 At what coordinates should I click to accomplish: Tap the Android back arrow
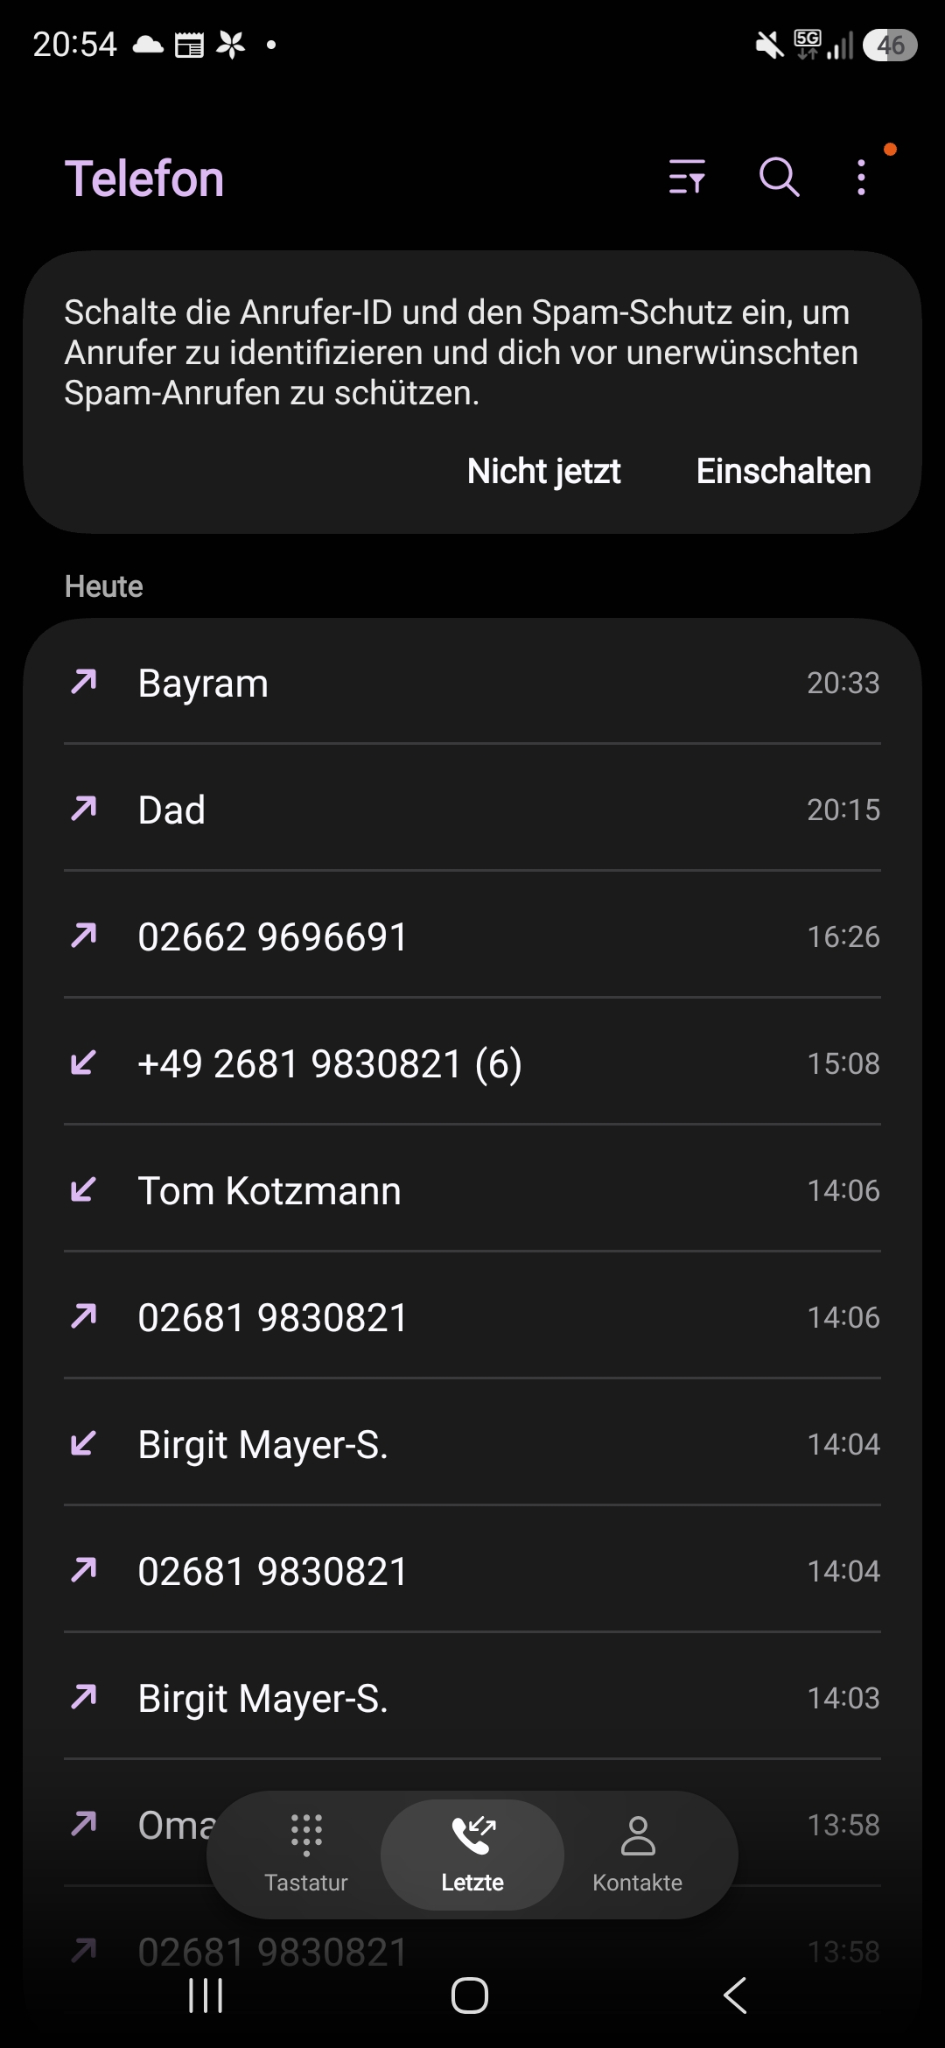click(x=735, y=1996)
